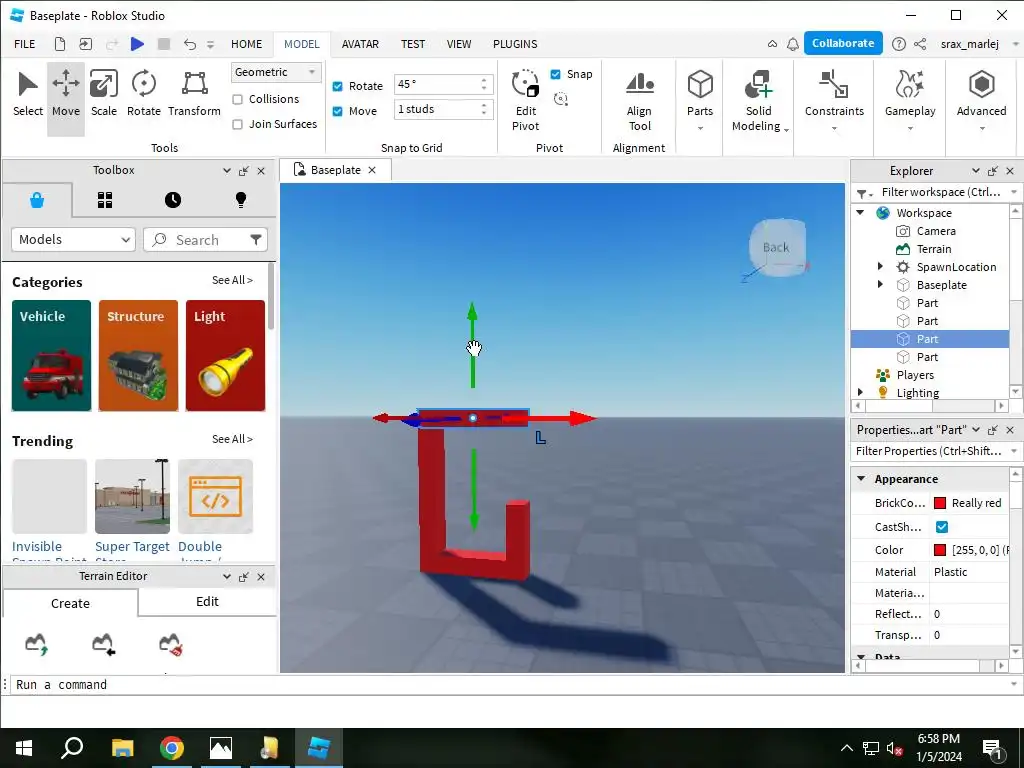
Task: Open notifications bell icon
Action: coord(792,44)
